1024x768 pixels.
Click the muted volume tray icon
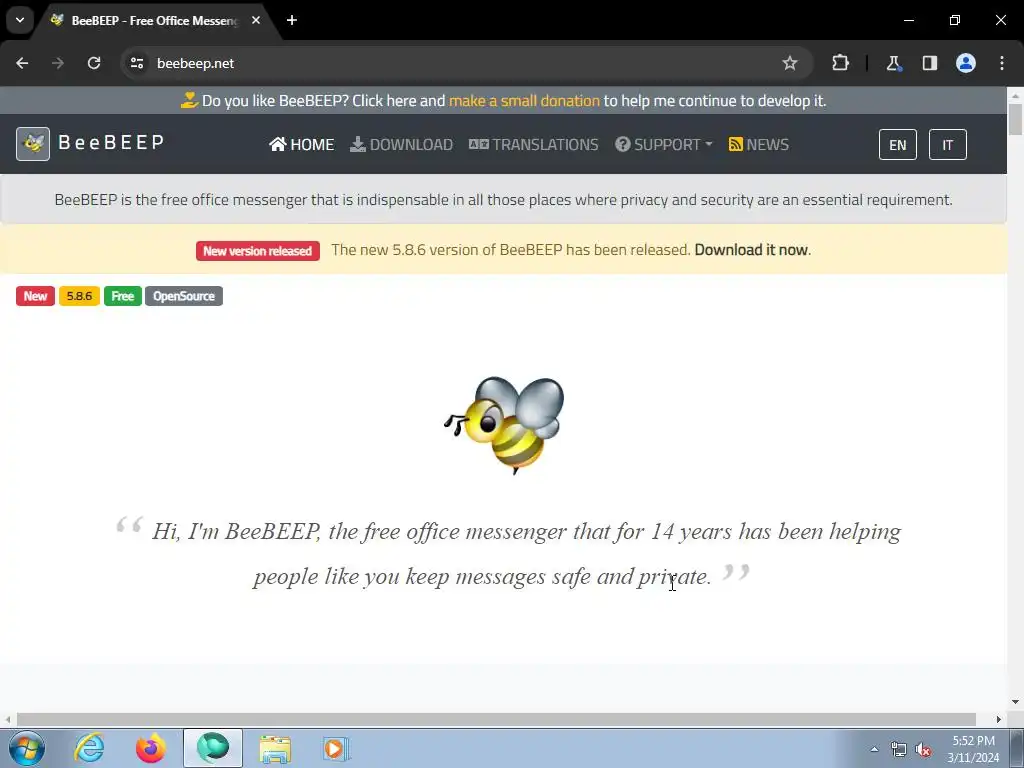(x=923, y=749)
